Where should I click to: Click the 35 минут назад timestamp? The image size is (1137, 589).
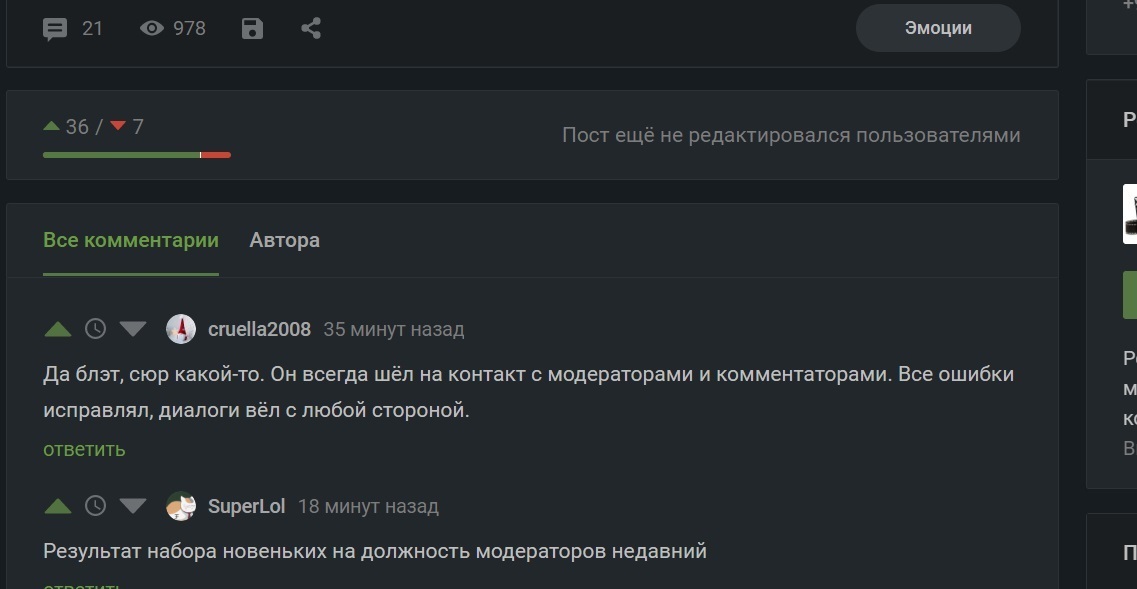tap(394, 329)
